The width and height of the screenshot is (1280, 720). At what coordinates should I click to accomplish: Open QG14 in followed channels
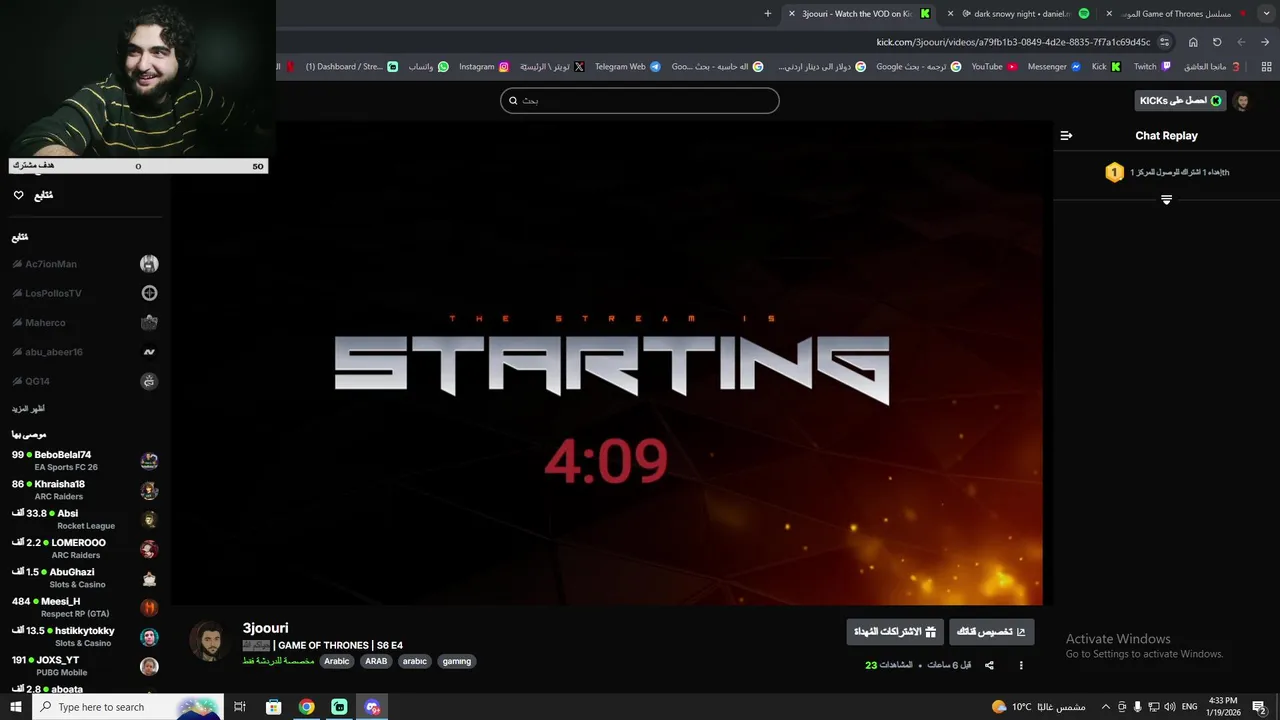click(x=85, y=381)
